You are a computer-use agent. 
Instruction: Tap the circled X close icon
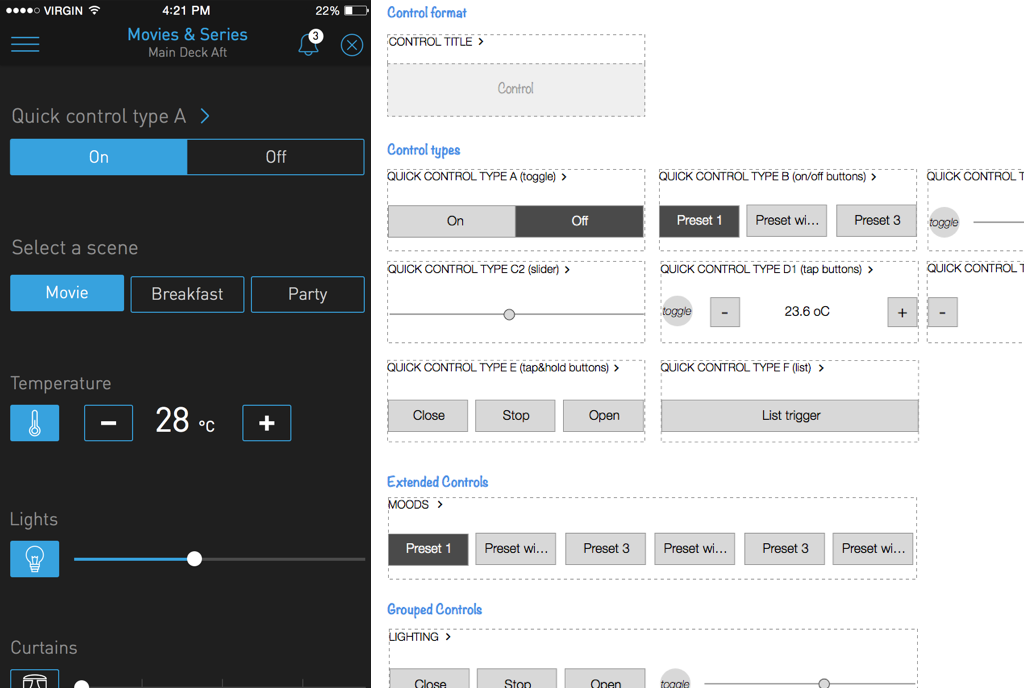[x=352, y=45]
